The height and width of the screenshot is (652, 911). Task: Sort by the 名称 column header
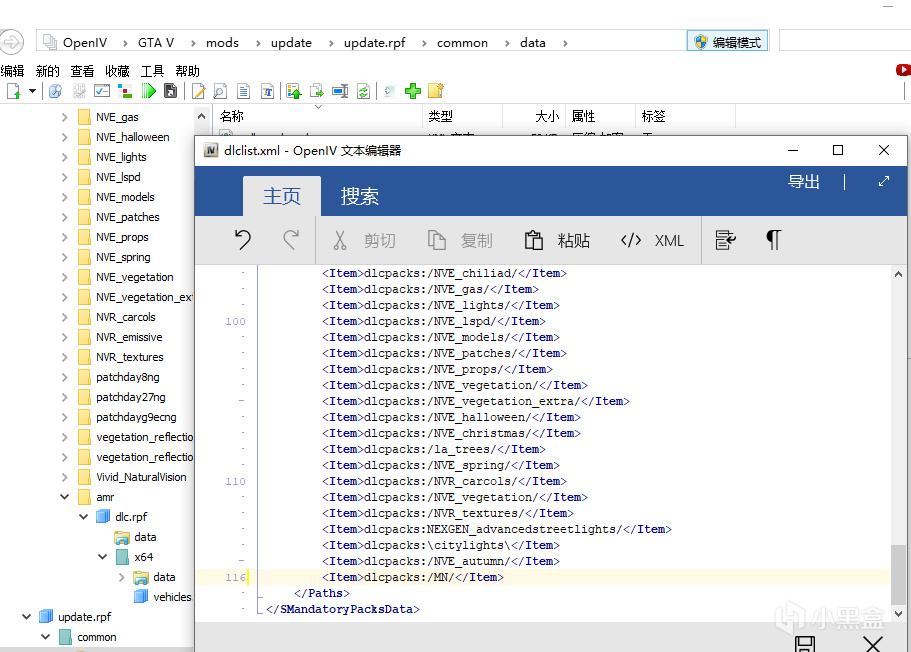(x=318, y=116)
